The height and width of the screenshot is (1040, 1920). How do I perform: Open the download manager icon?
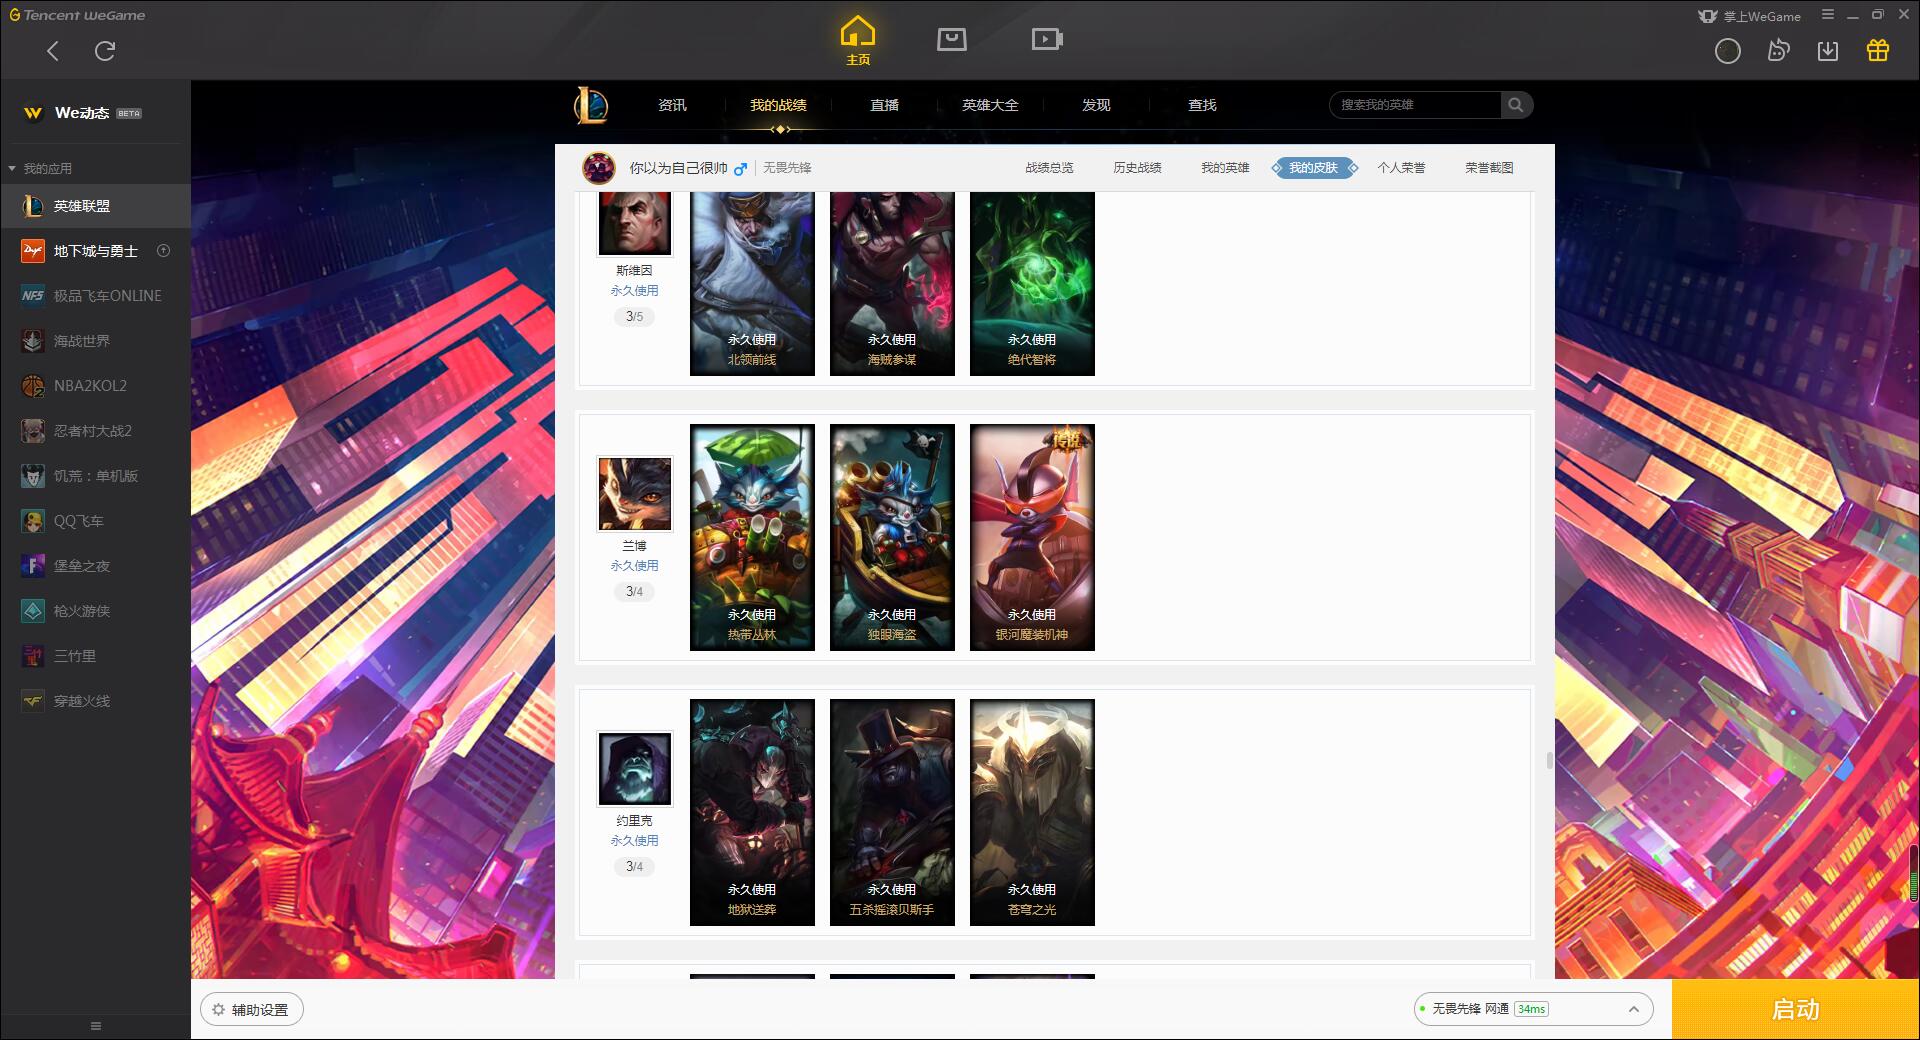[1828, 51]
